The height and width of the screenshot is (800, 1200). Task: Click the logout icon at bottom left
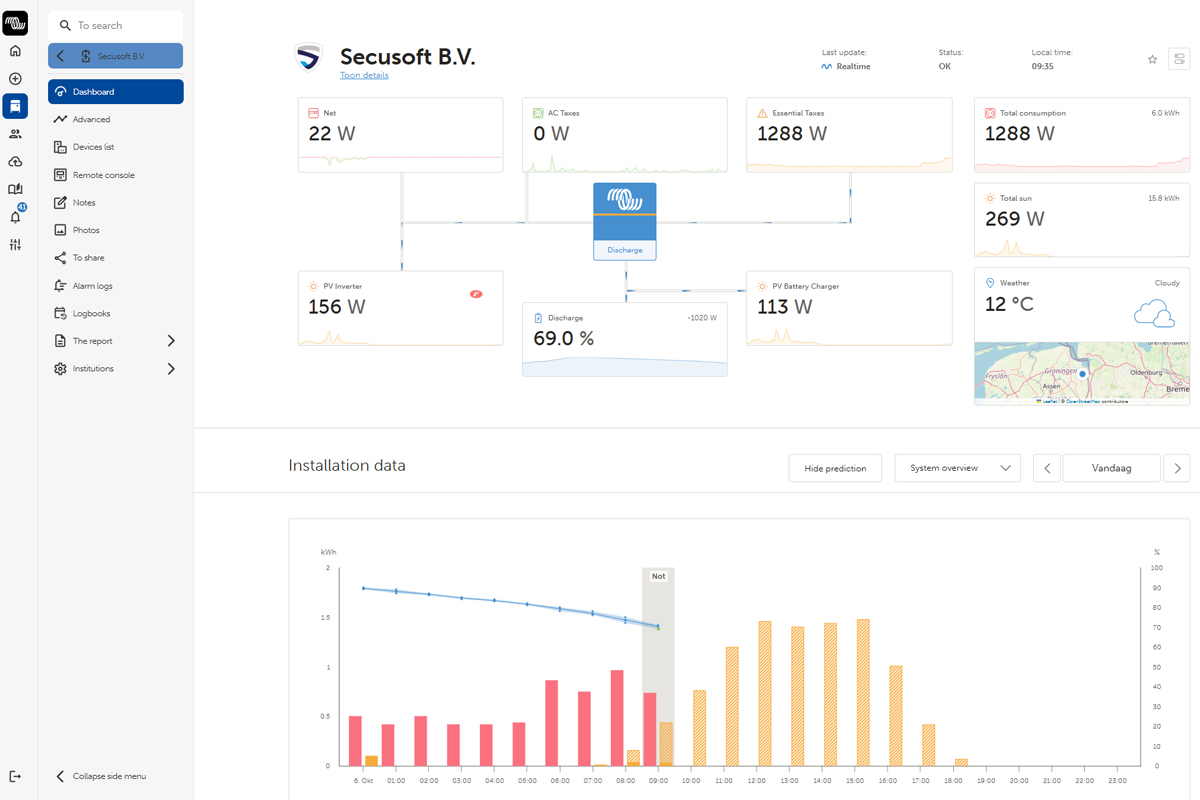15,776
